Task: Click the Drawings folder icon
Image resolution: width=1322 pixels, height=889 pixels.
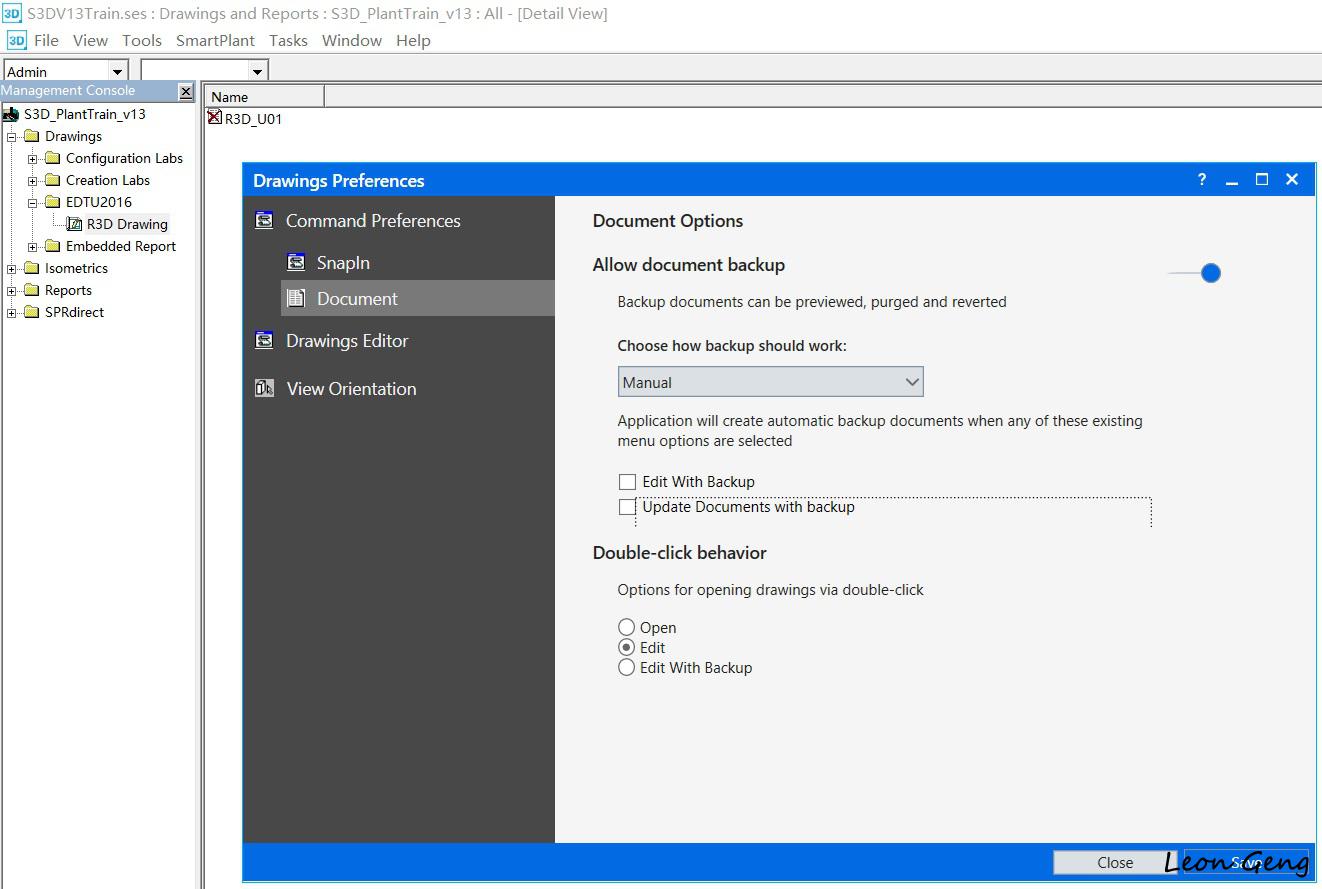Action: [x=31, y=136]
